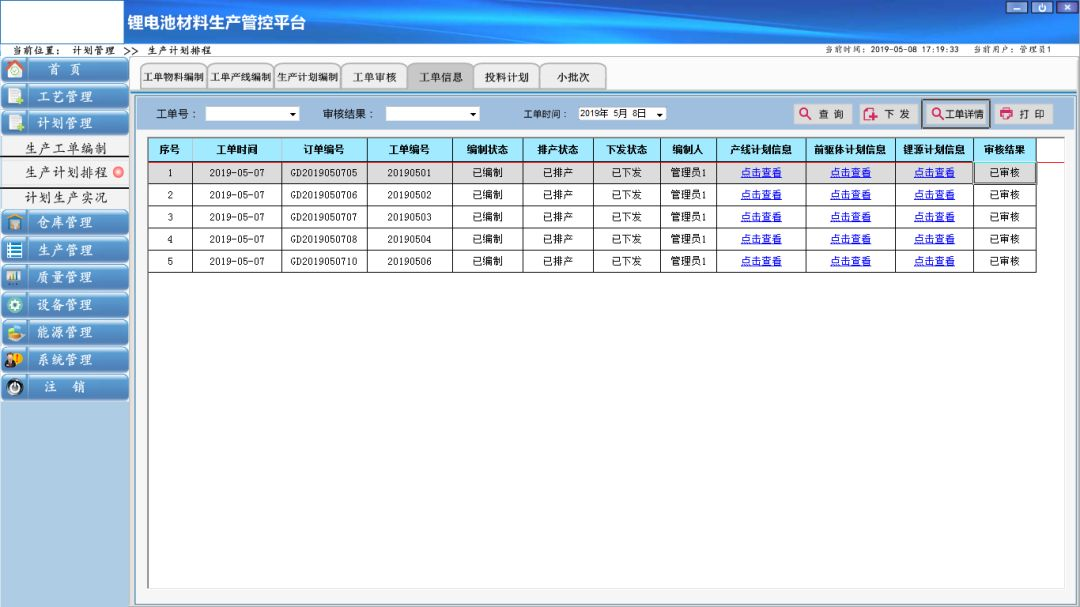Open 工艺管理 menu

[x=65, y=96]
